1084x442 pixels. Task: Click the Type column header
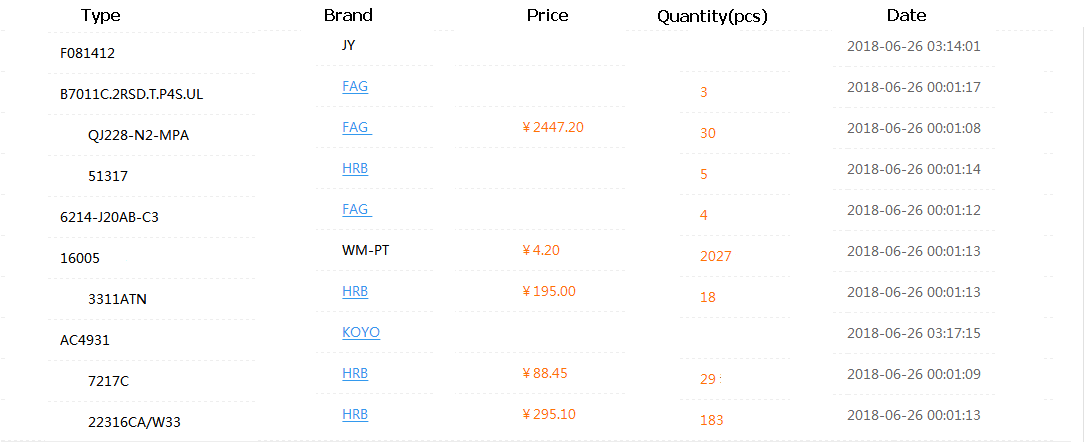pyautogui.click(x=101, y=15)
